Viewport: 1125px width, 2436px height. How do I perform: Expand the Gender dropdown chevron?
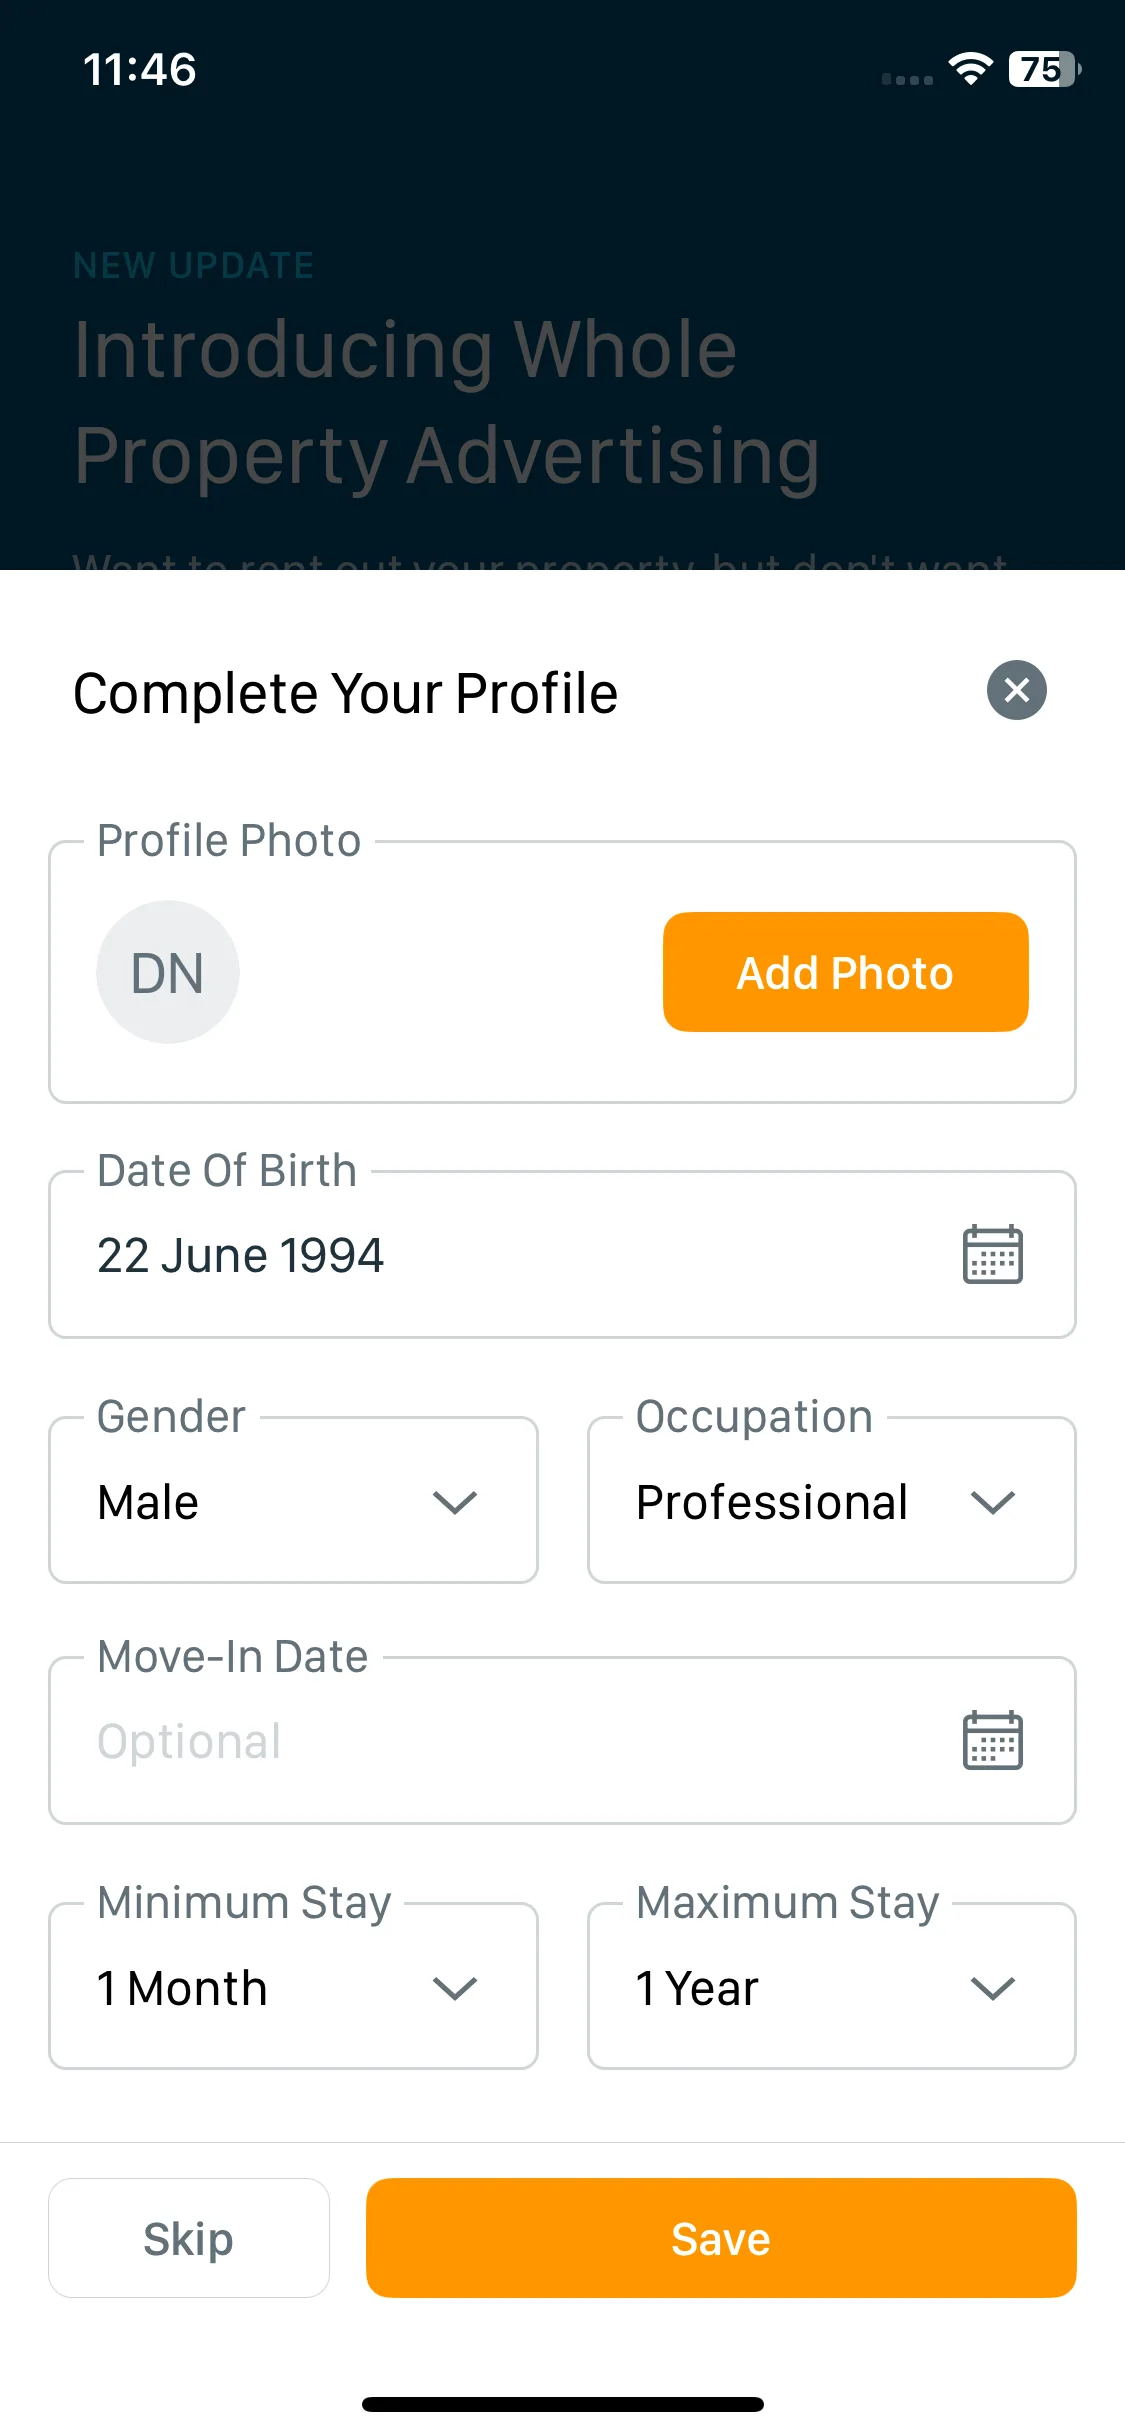(x=455, y=1502)
